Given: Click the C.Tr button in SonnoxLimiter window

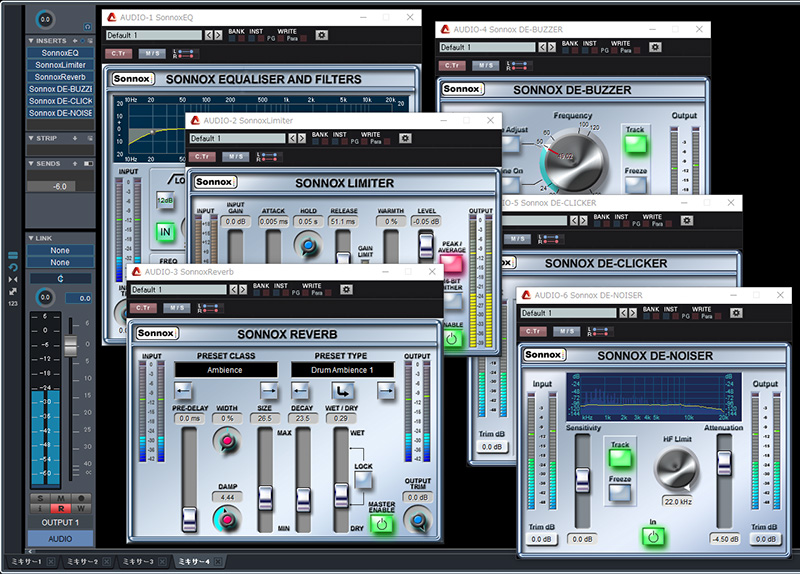Looking at the screenshot, I should 202,157.
